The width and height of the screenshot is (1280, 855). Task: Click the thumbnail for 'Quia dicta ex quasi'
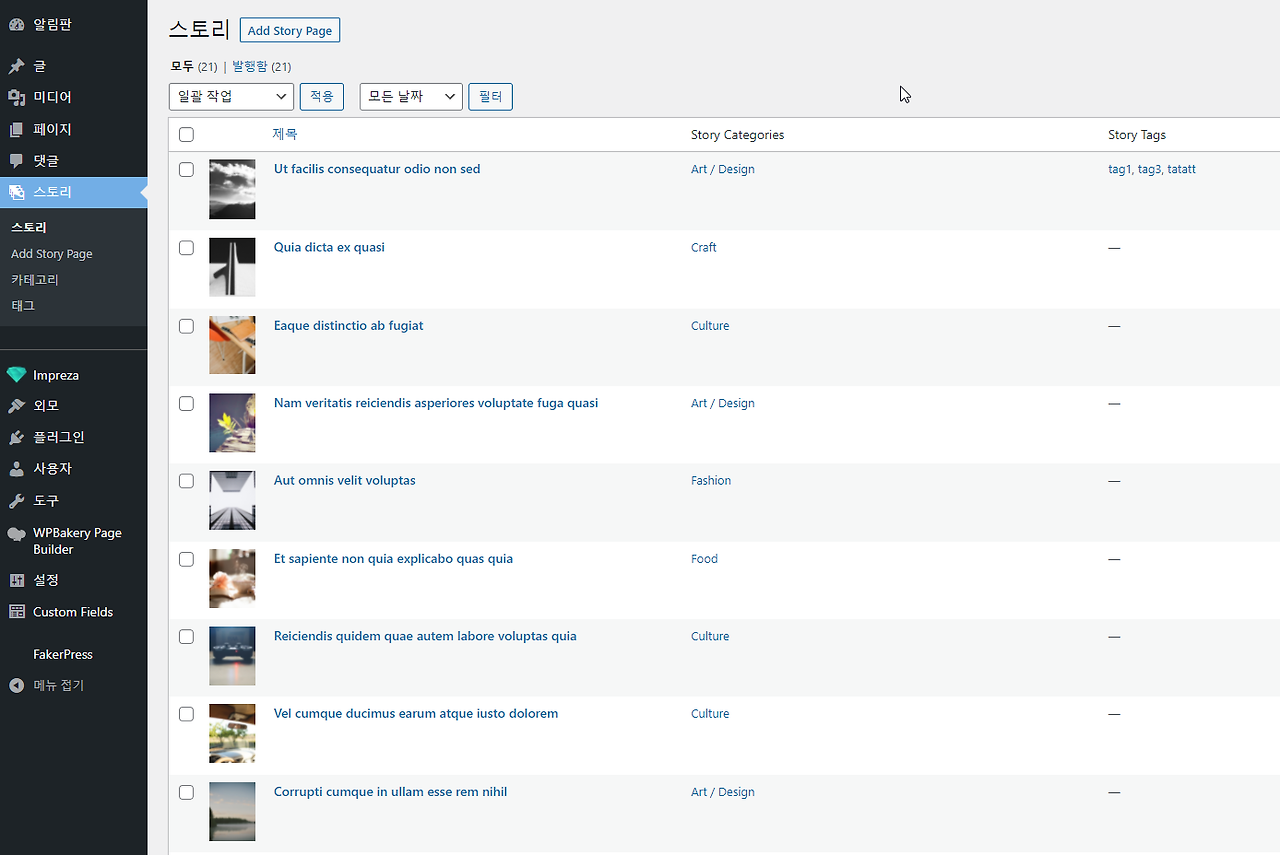232,268
